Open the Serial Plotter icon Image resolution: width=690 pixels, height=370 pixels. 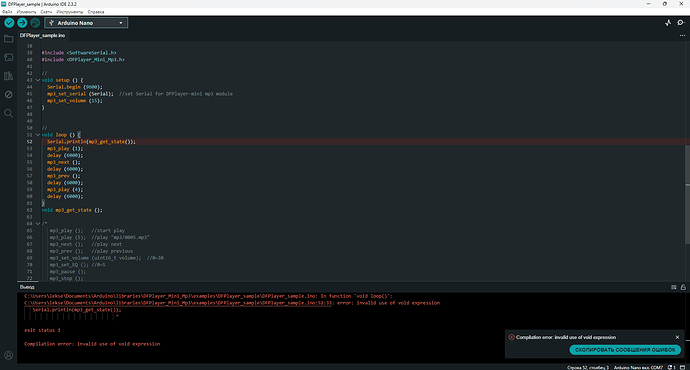(x=668, y=23)
